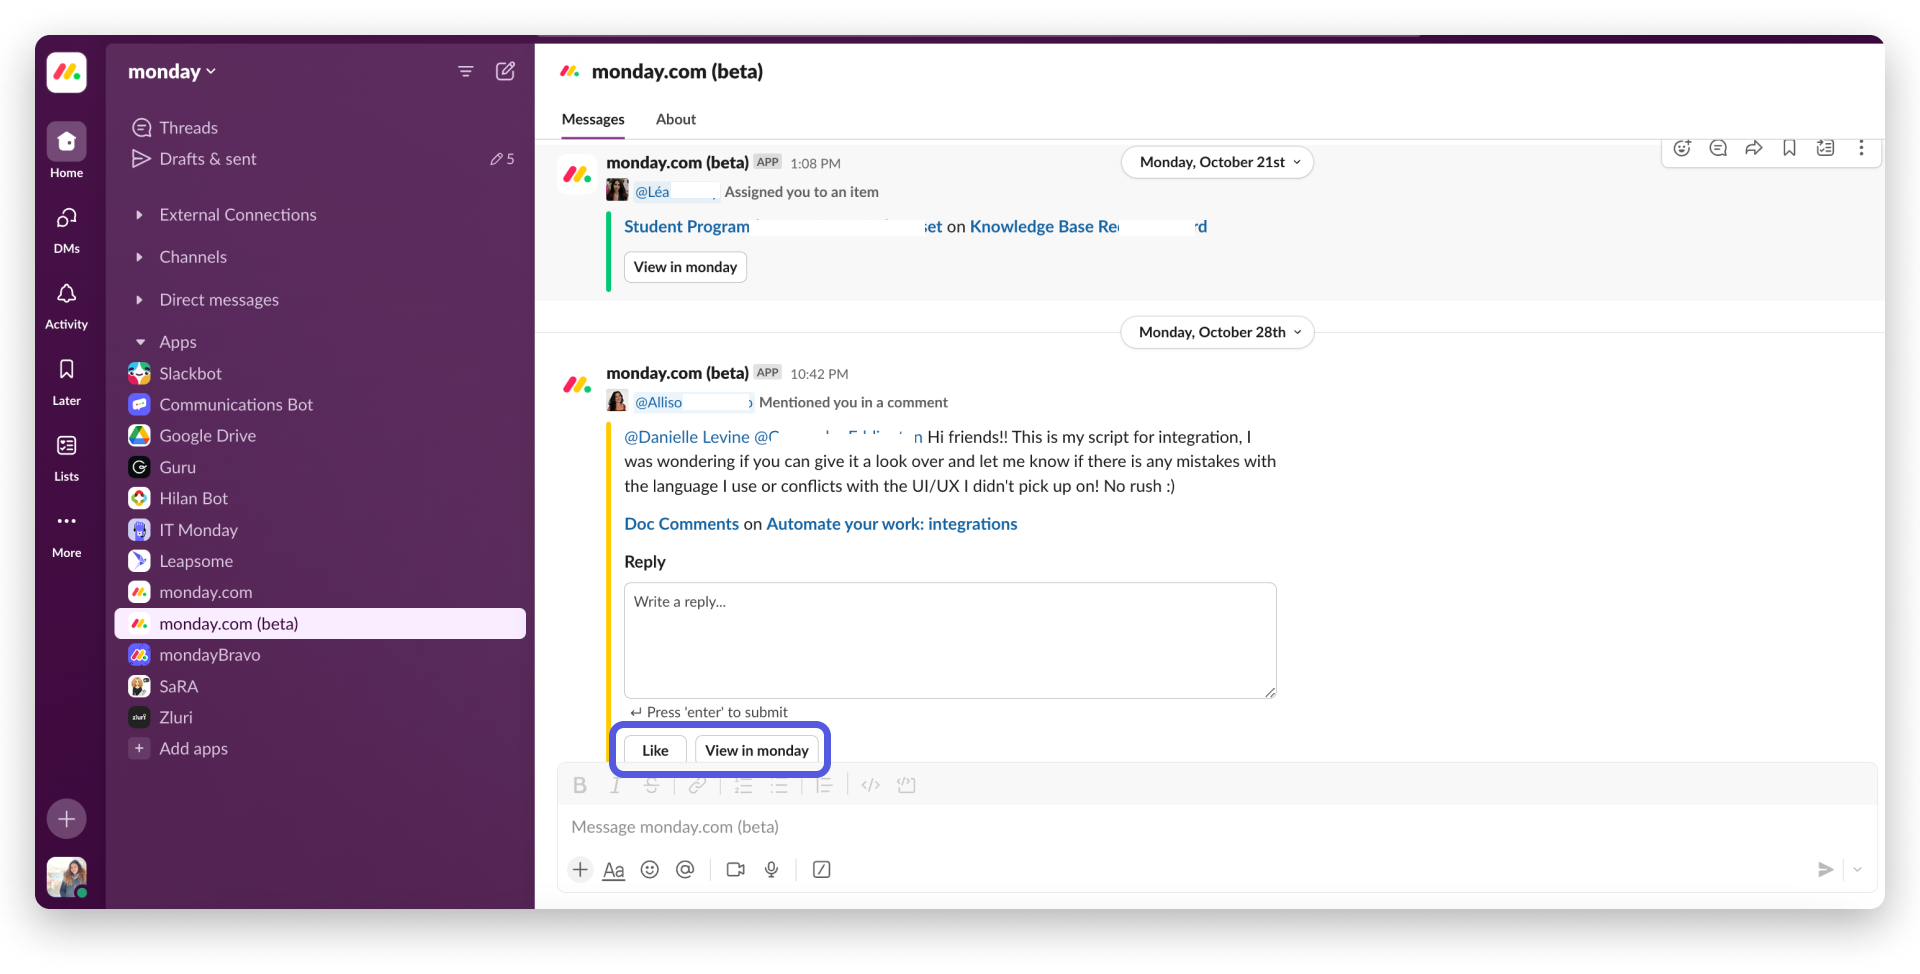Switch to the Messages tab

click(593, 119)
